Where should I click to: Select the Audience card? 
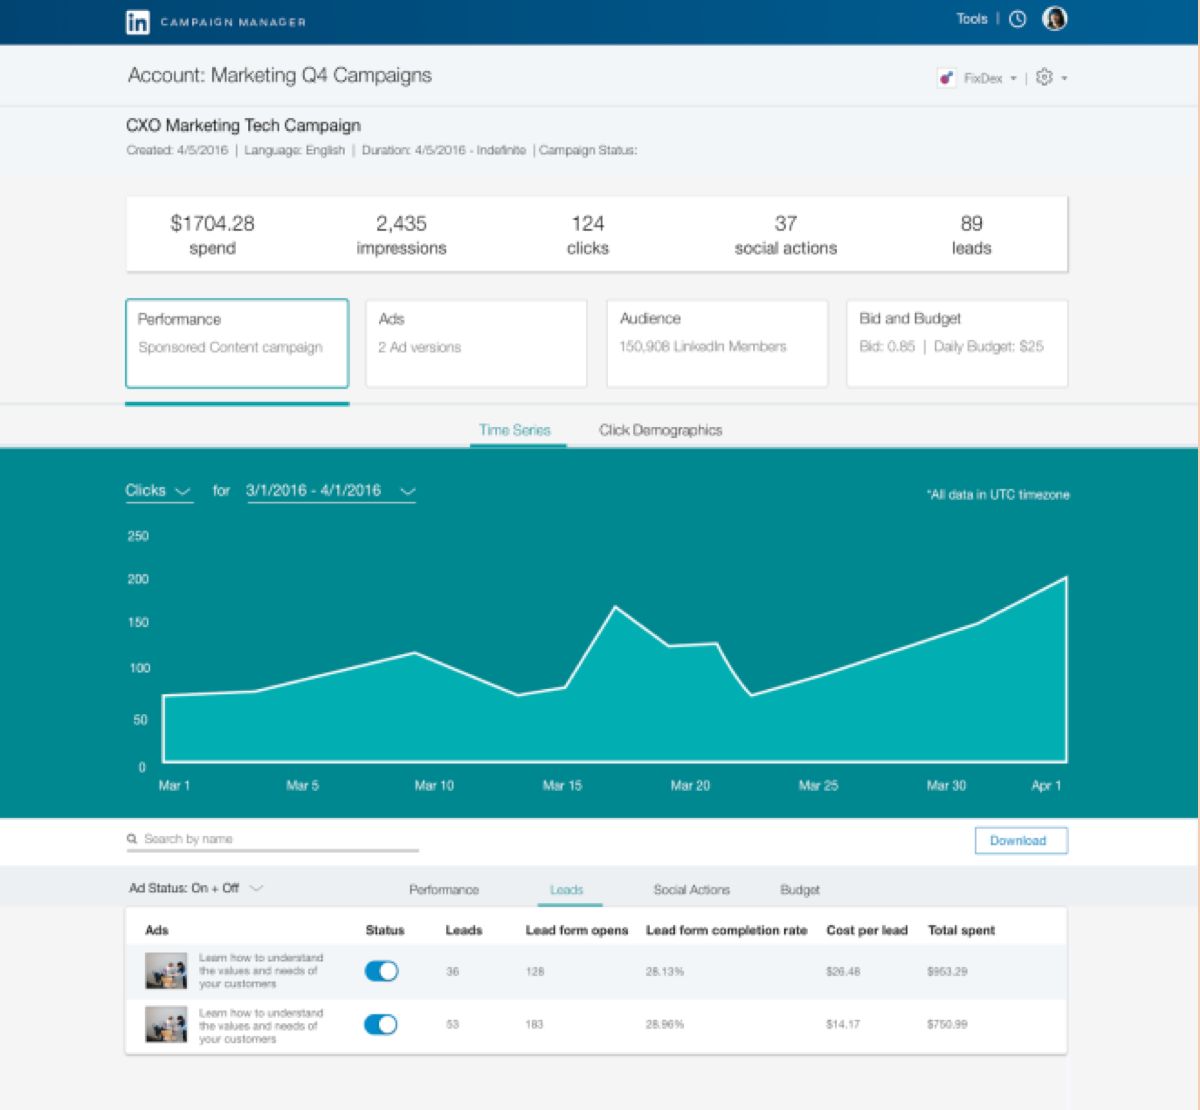coord(716,343)
